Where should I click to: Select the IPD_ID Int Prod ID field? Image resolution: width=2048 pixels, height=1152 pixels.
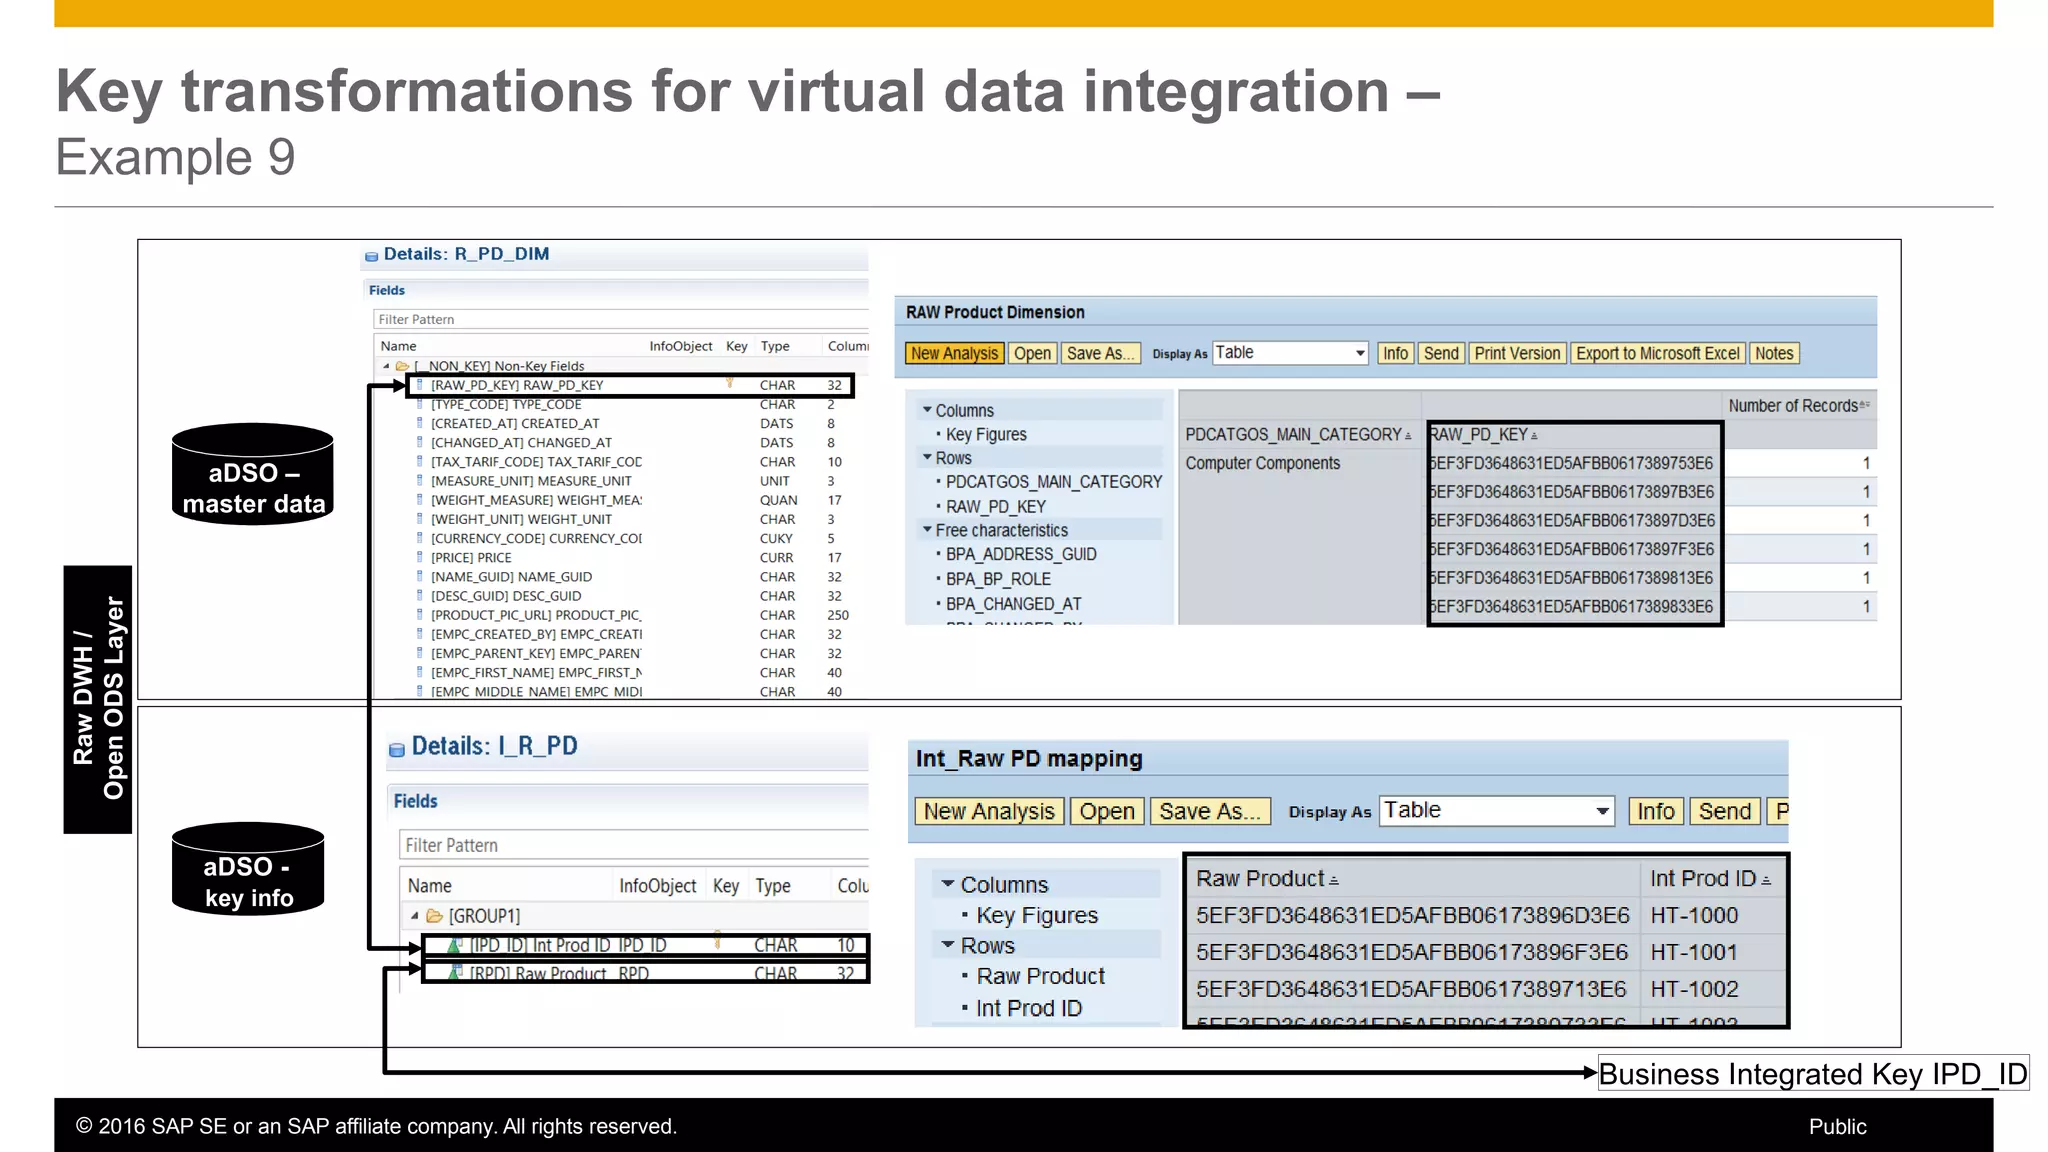(x=645, y=945)
